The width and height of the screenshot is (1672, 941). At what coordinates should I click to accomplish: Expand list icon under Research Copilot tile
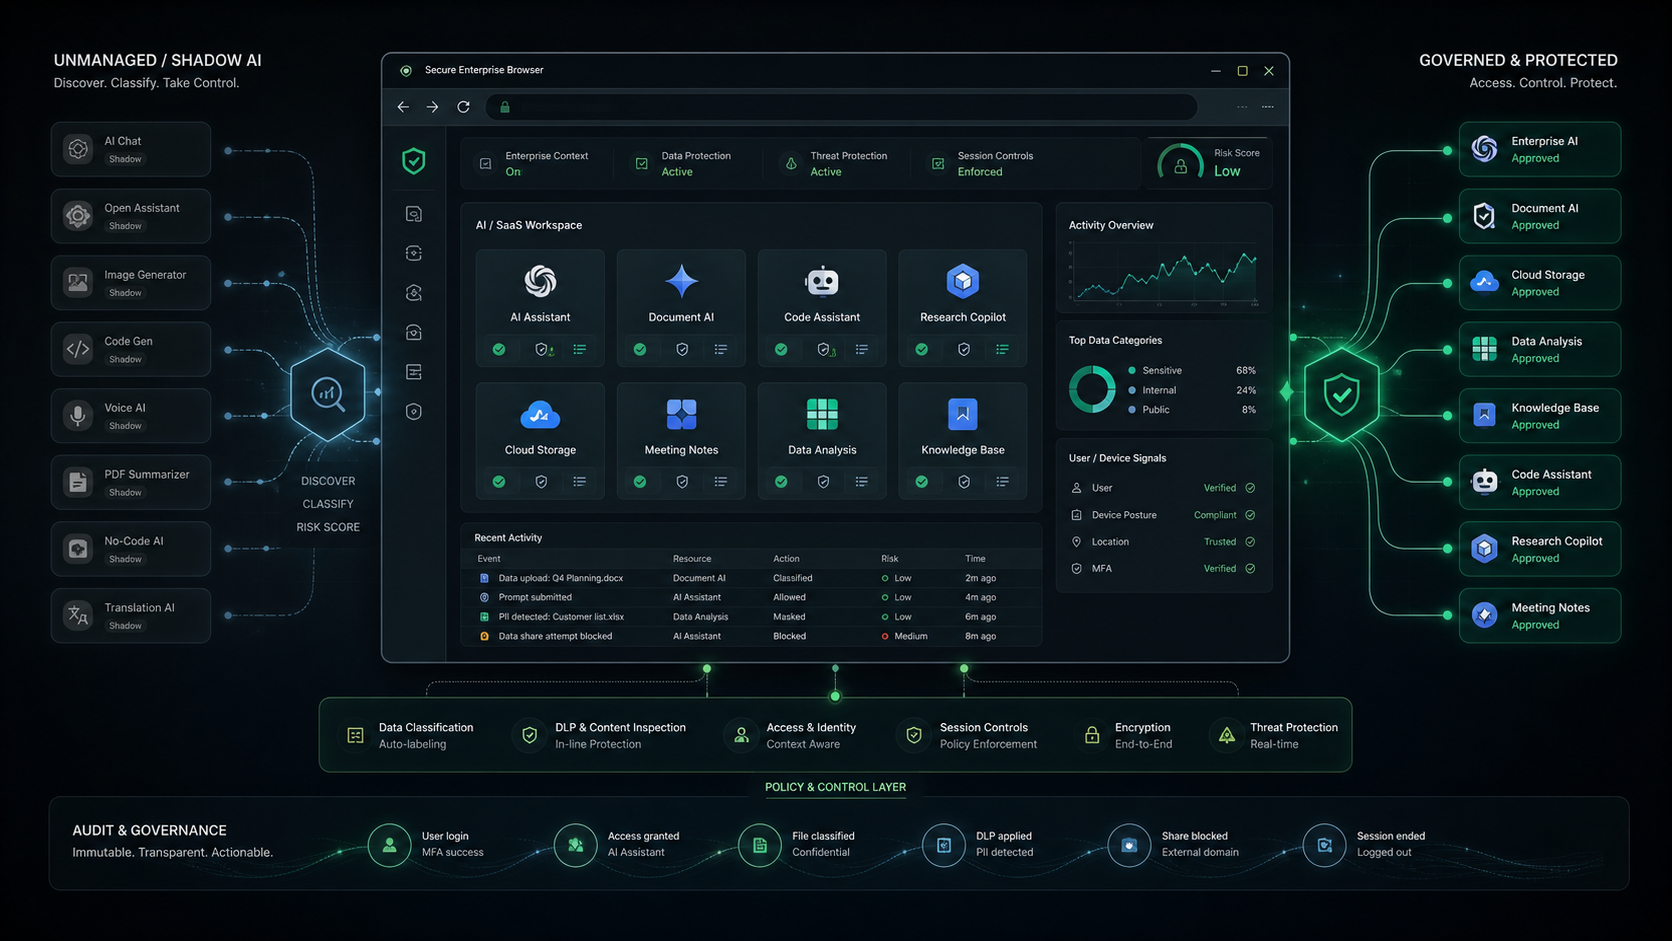1002,349
